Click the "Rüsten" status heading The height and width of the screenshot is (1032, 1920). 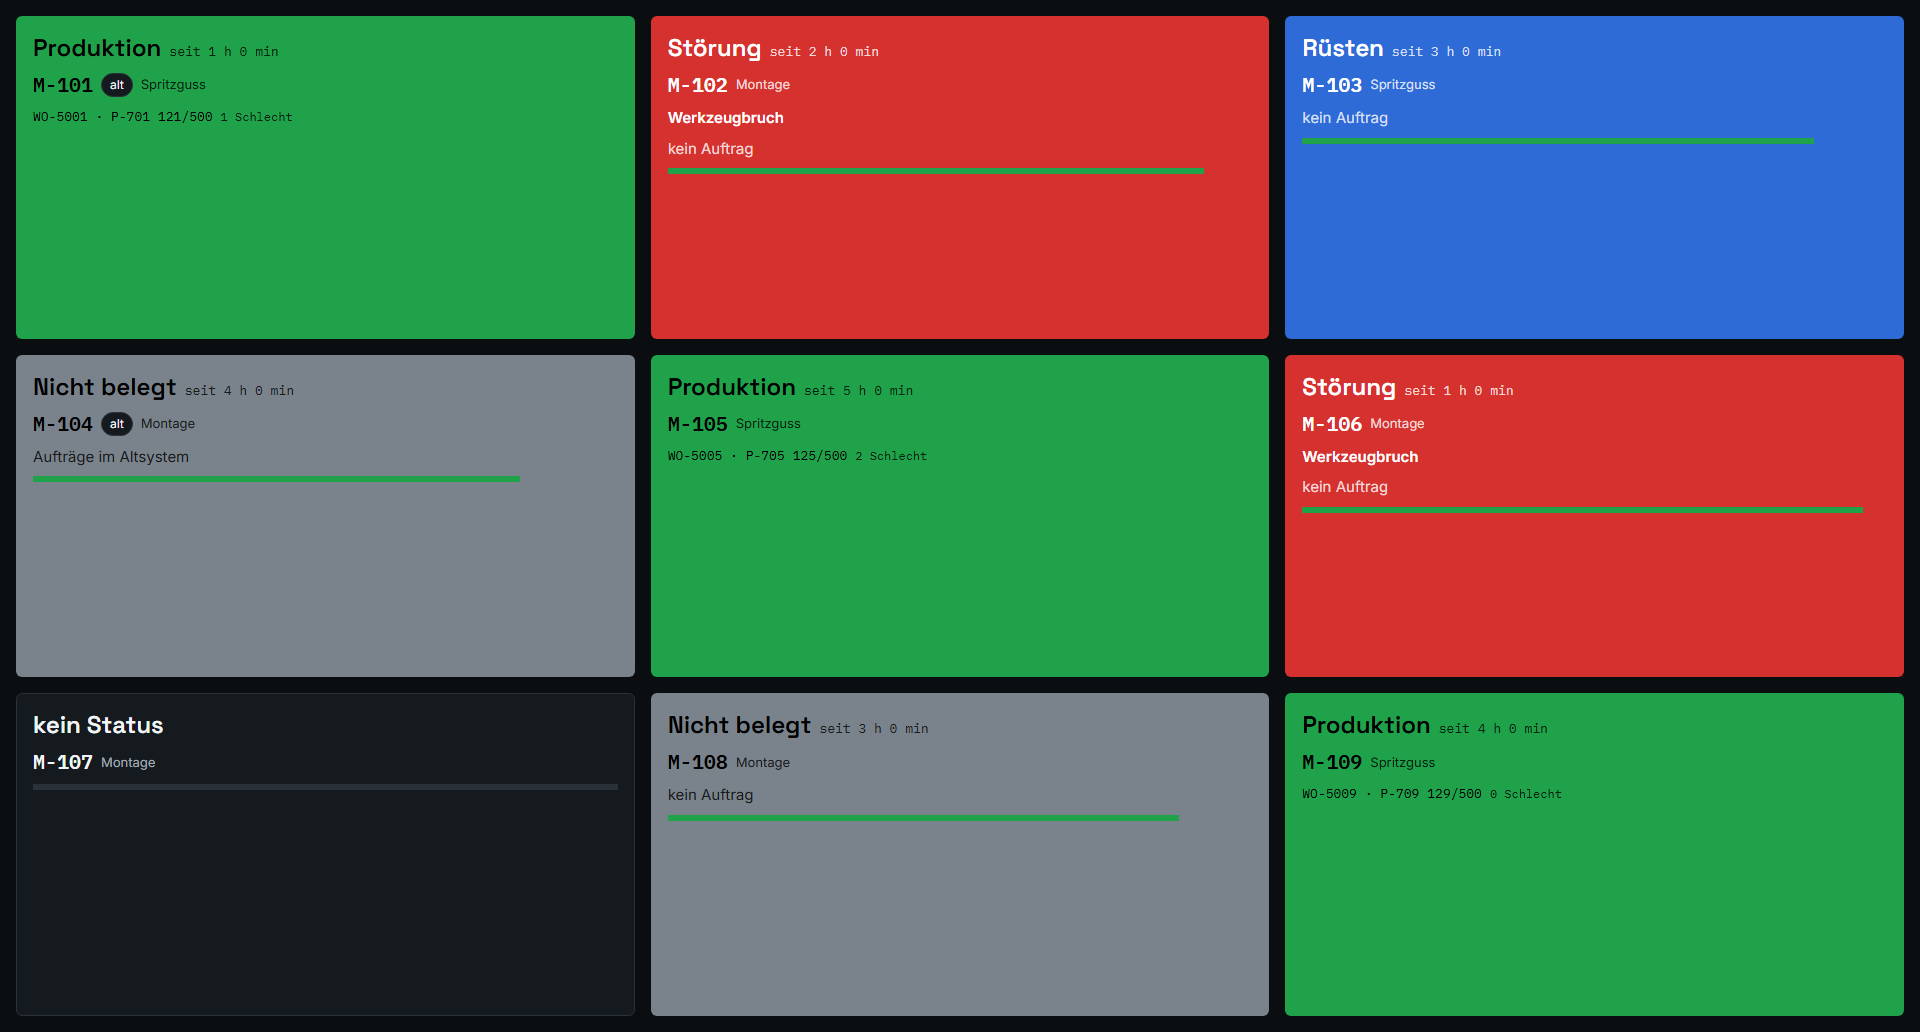point(1343,48)
